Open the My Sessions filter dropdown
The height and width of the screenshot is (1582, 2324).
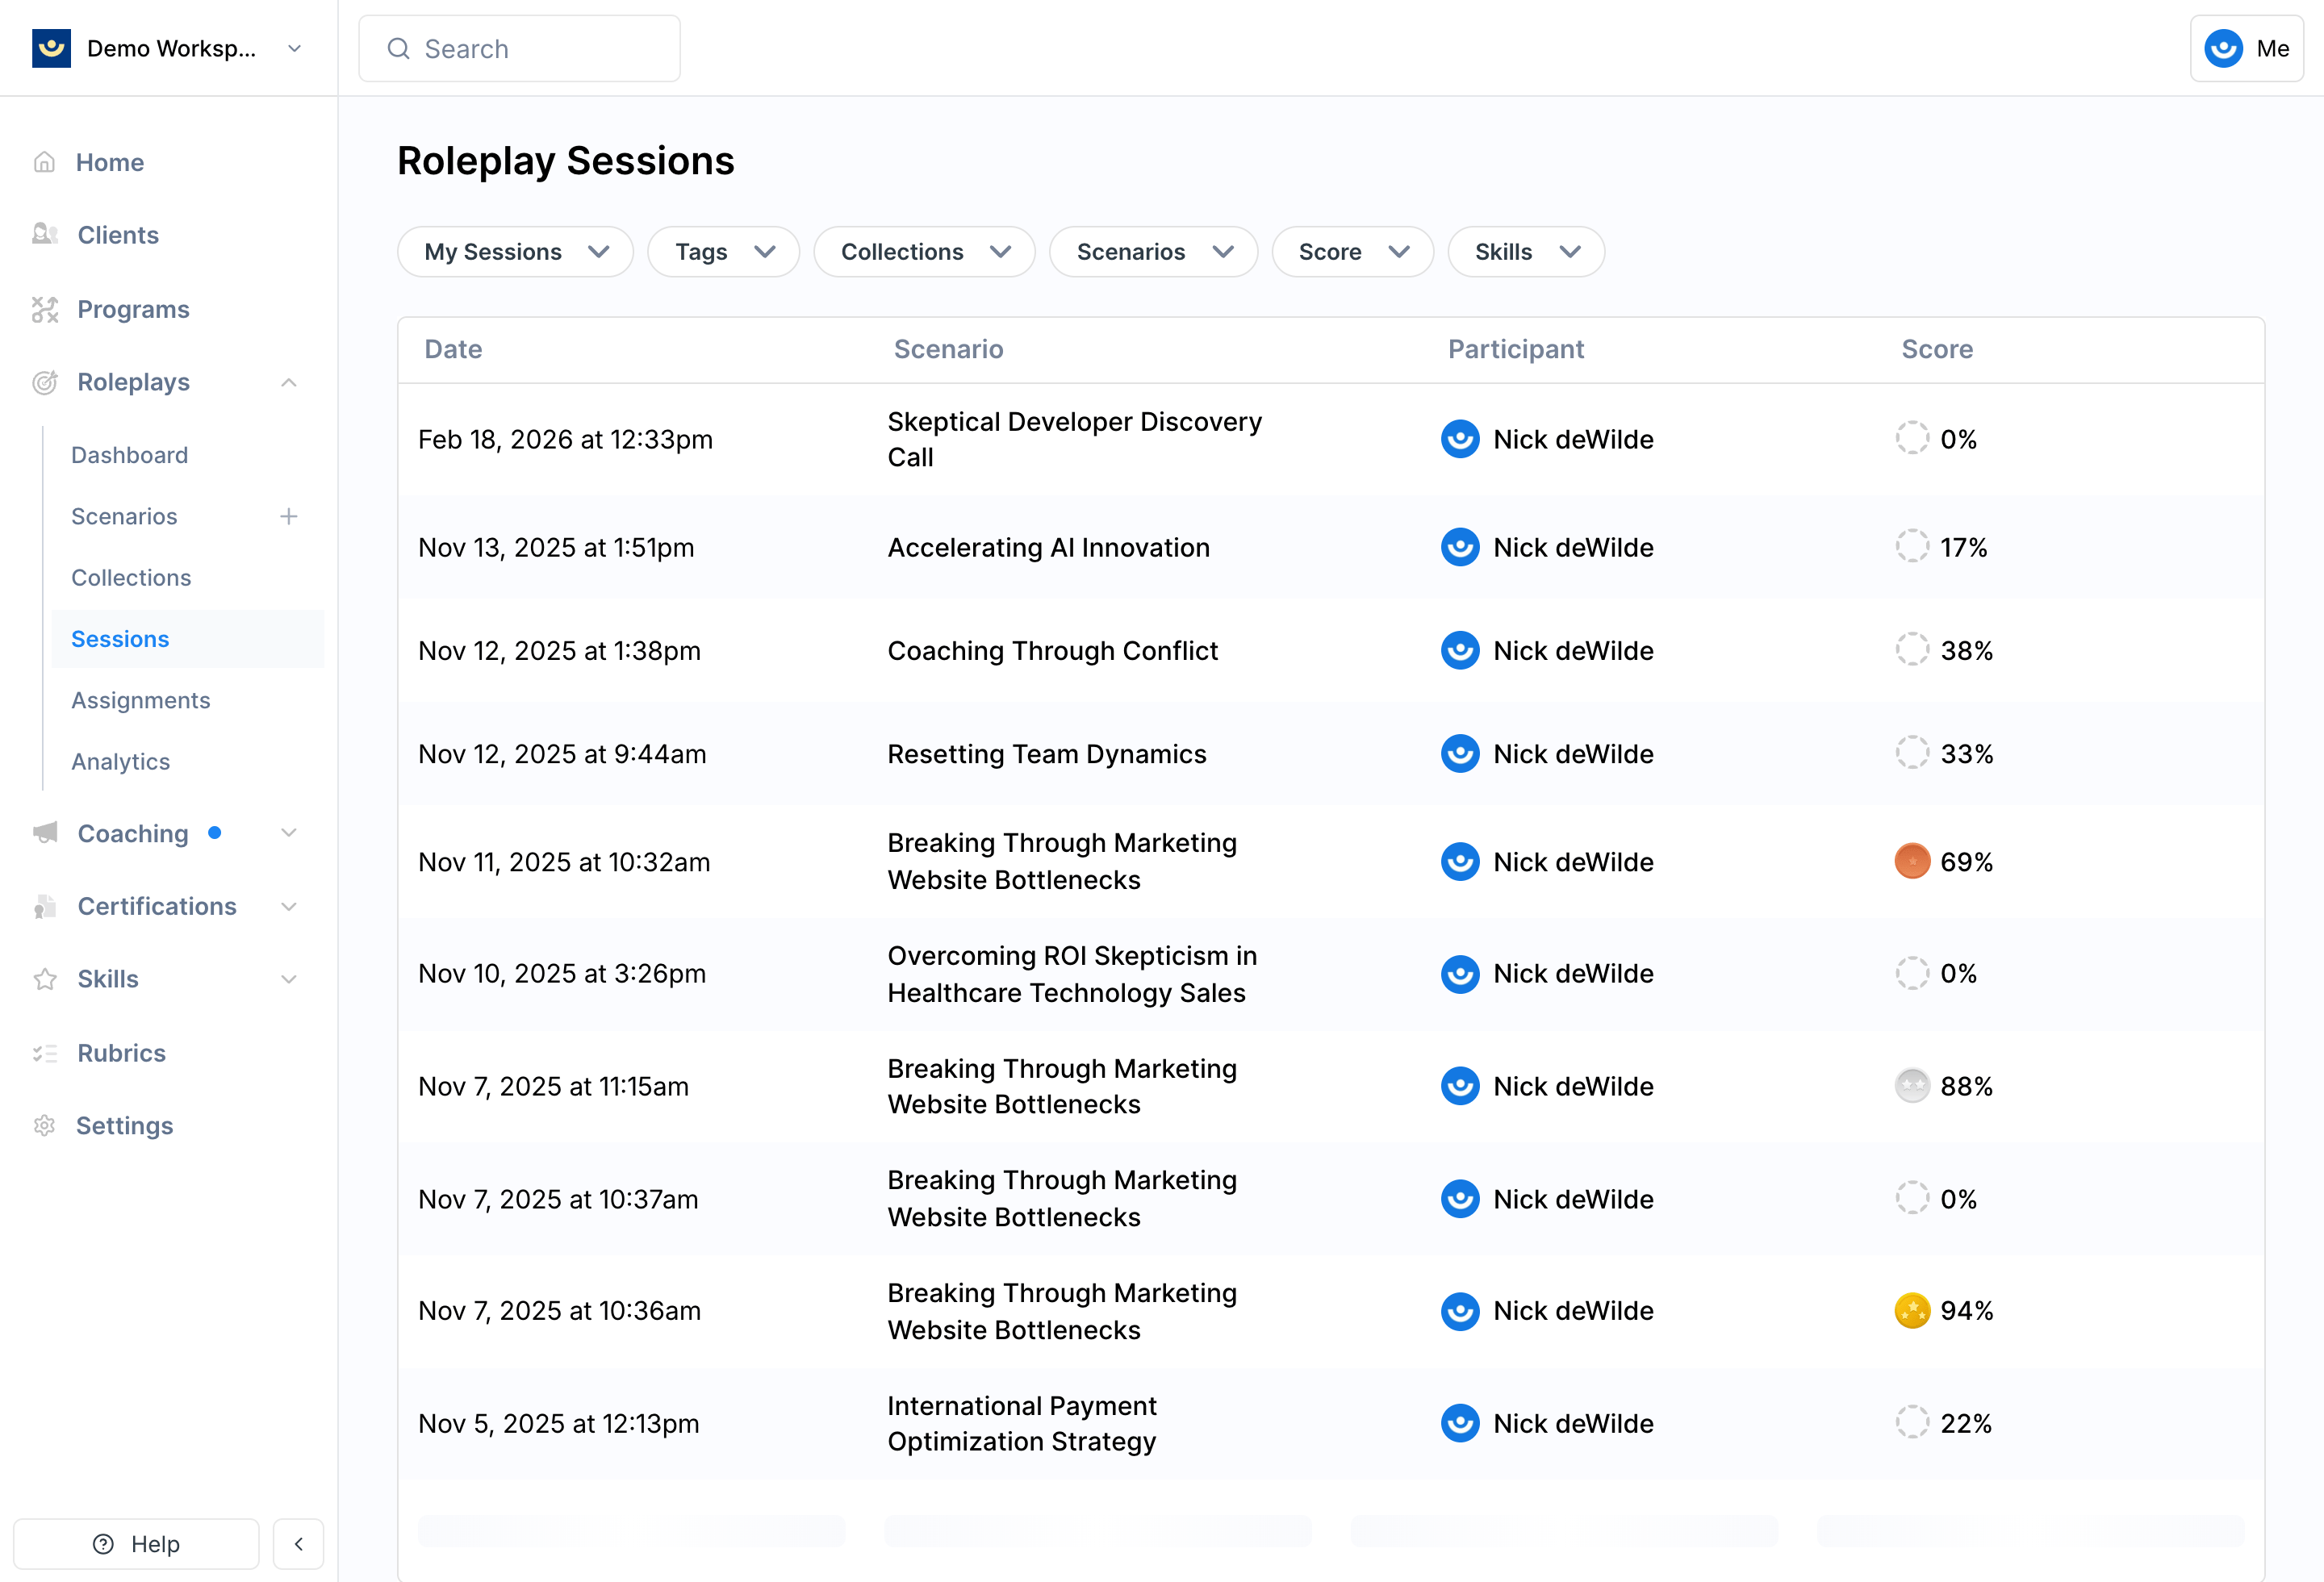515,252
